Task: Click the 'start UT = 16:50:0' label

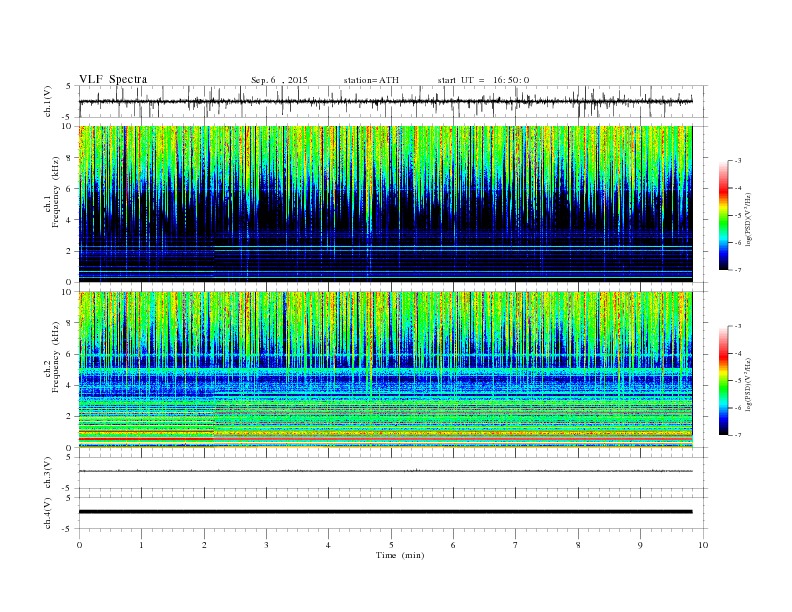Action: (483, 80)
